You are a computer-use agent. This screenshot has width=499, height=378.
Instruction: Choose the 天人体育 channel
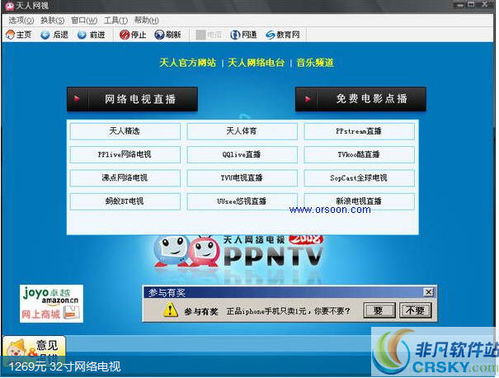coord(242,131)
